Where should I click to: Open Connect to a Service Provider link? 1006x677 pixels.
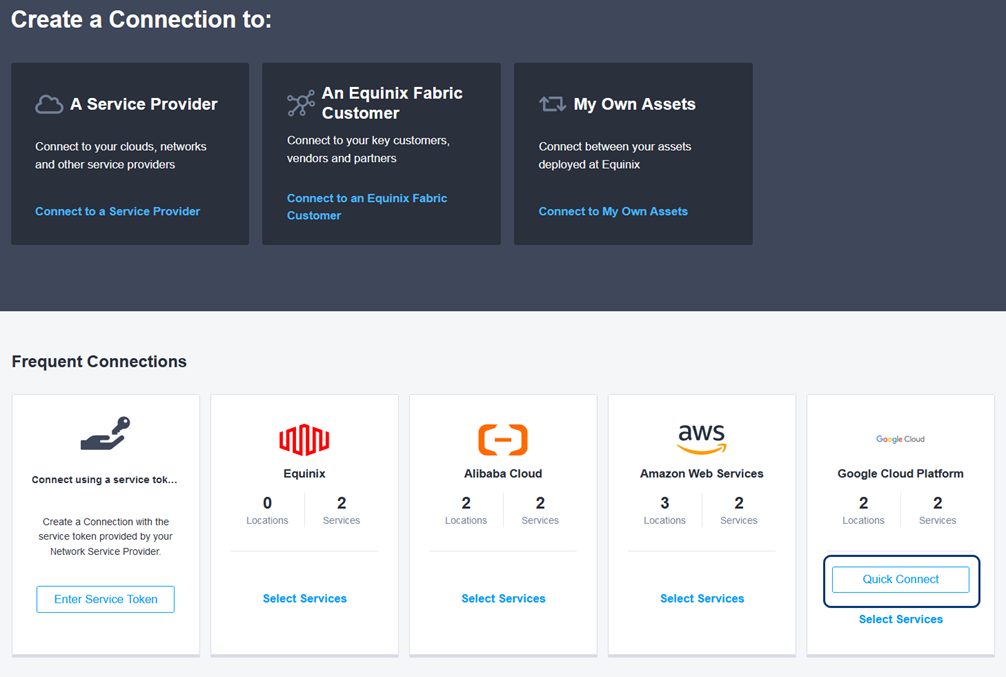117,211
